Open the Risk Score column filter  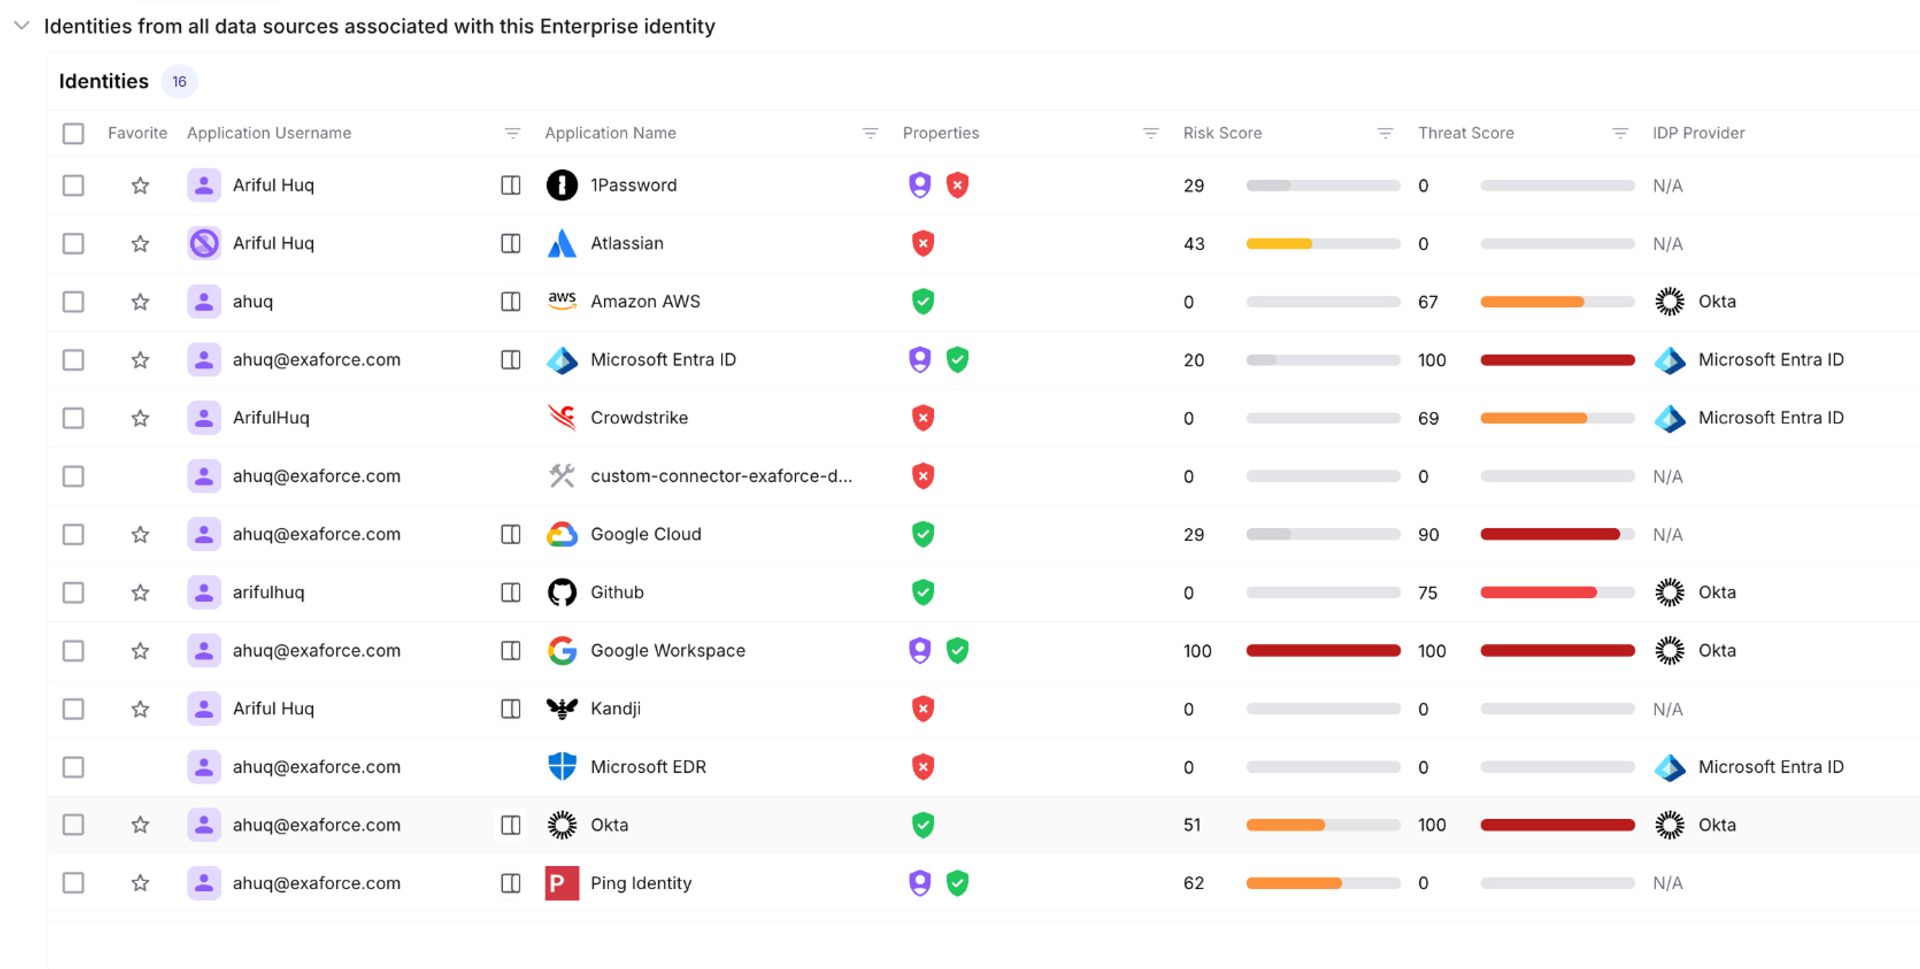[x=1385, y=133]
